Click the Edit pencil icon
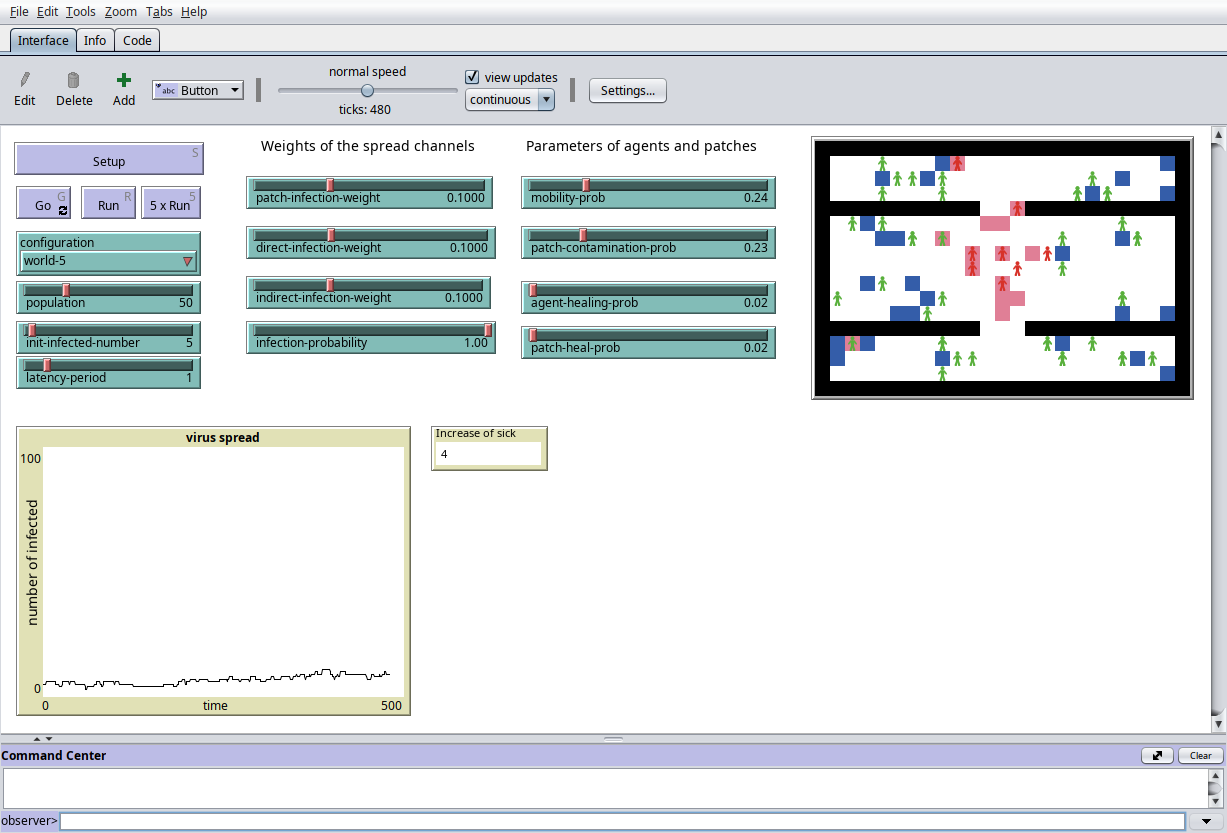Viewport: 1227px width, 833px height. pyautogui.click(x=25, y=80)
